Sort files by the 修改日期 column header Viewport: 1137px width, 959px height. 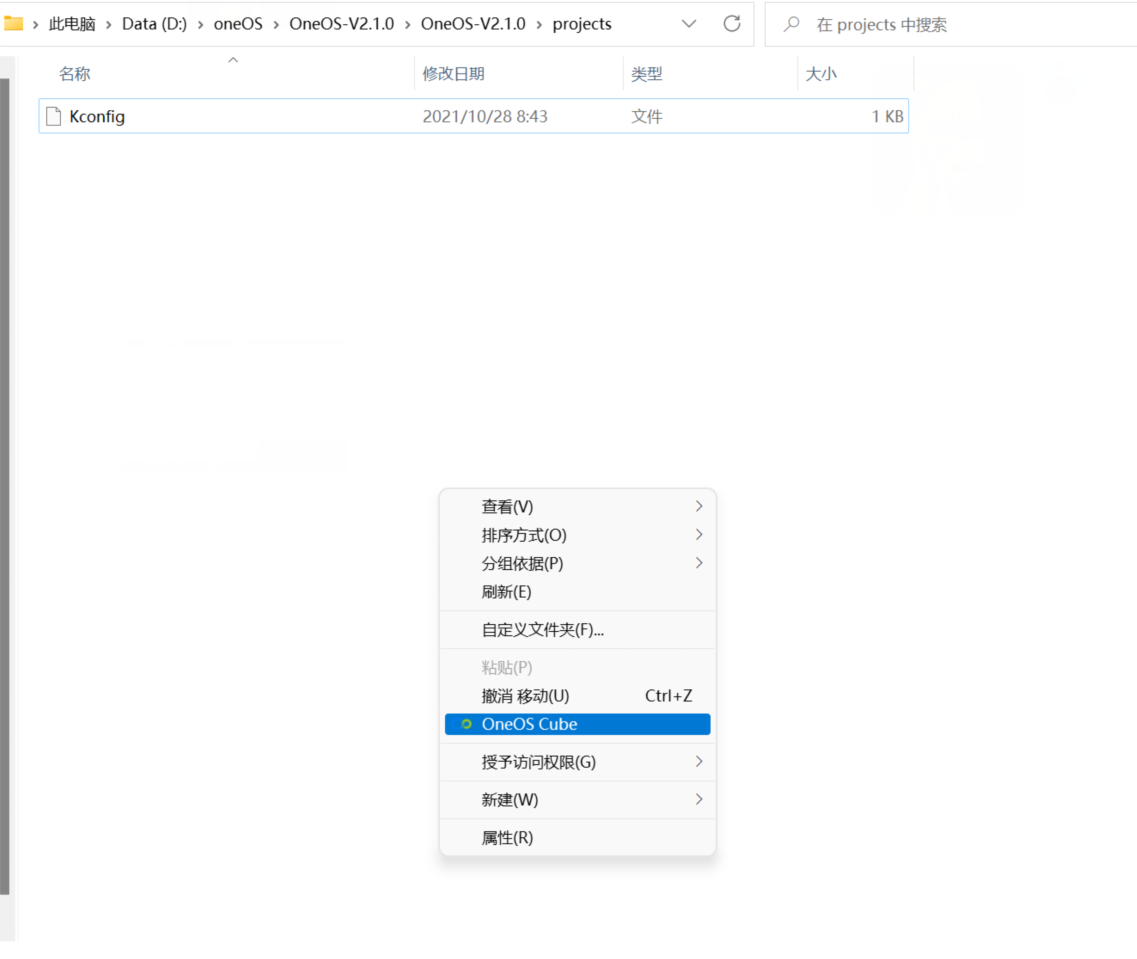point(453,74)
